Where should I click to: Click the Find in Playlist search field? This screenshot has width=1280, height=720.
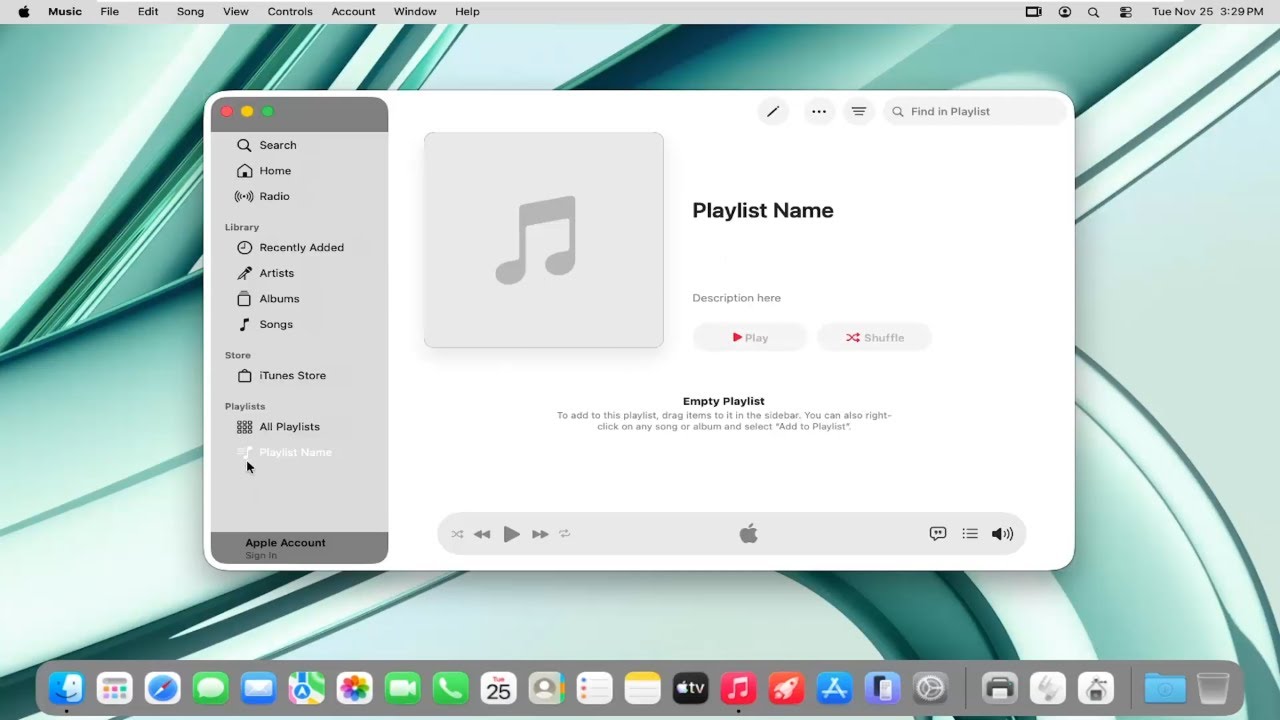point(975,112)
